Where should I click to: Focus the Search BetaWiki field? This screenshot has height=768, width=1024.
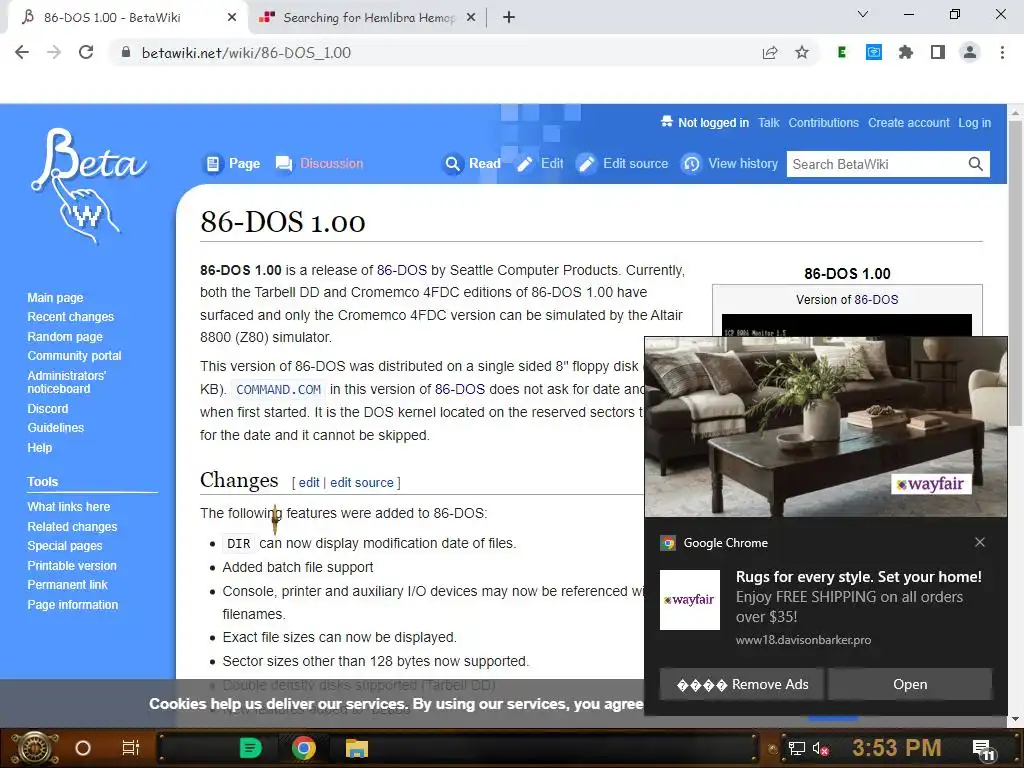click(x=875, y=164)
